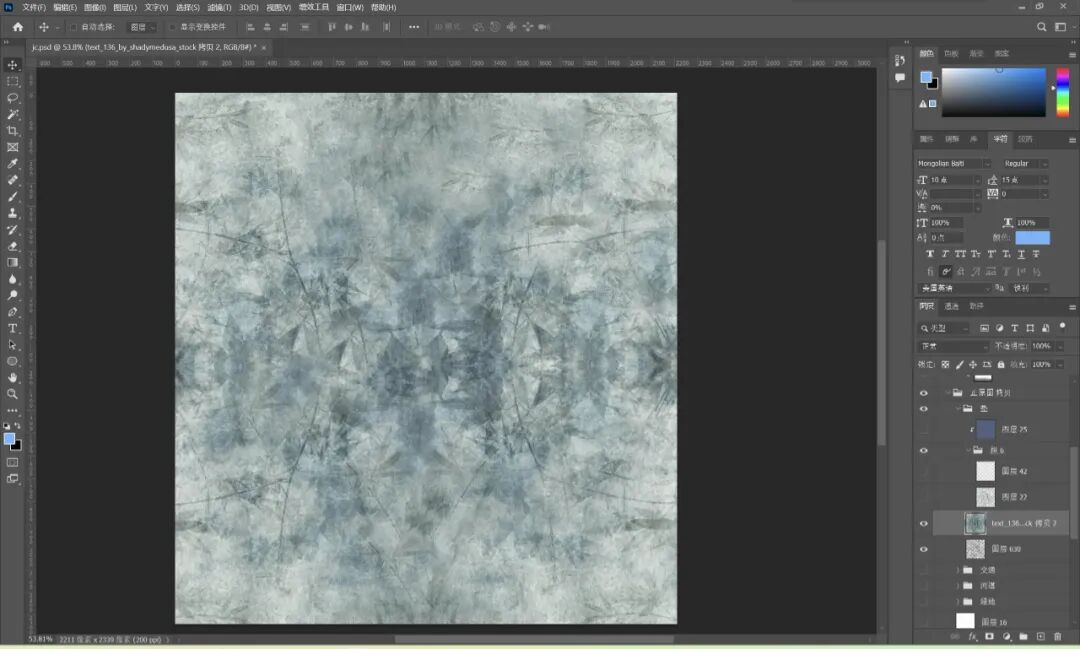Image resolution: width=1080 pixels, height=649 pixels.
Task: Expand the 河道 layer group
Action: (958, 586)
